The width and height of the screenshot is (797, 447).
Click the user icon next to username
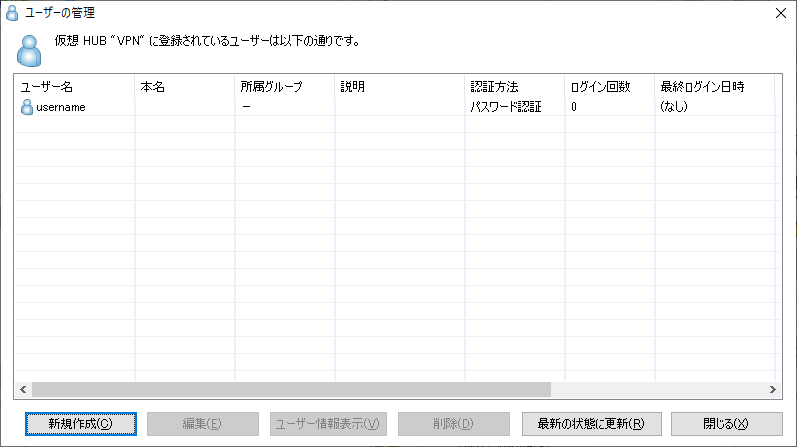pyautogui.click(x=26, y=107)
